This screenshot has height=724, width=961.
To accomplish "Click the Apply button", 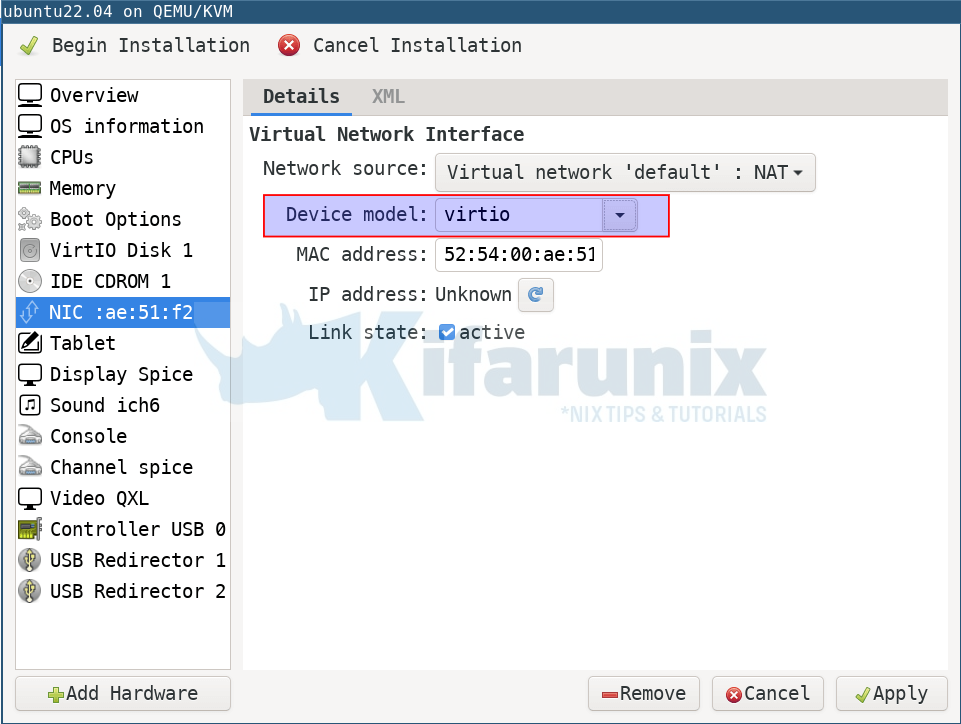I will point(891,693).
